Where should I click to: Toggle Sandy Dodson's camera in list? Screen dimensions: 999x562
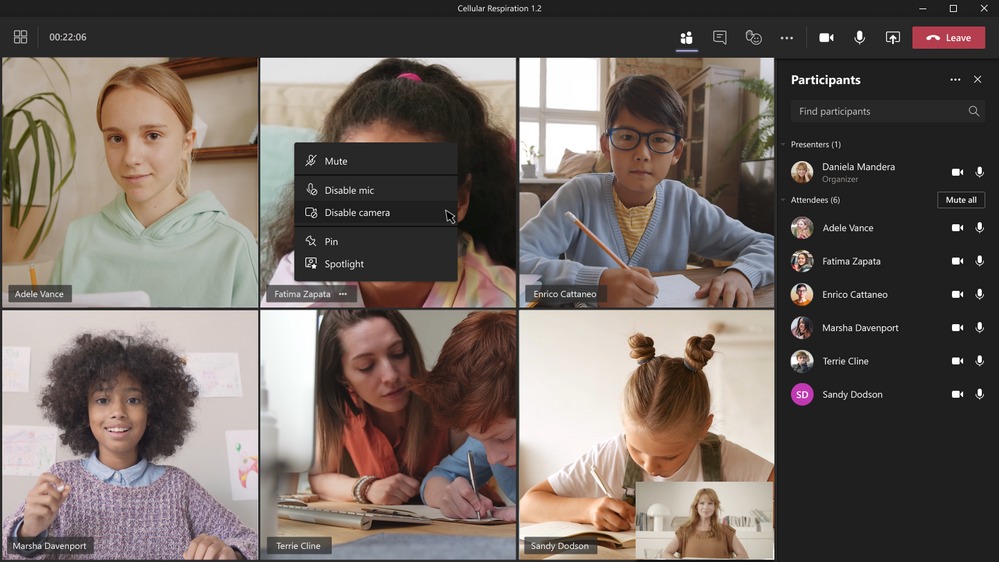click(957, 395)
